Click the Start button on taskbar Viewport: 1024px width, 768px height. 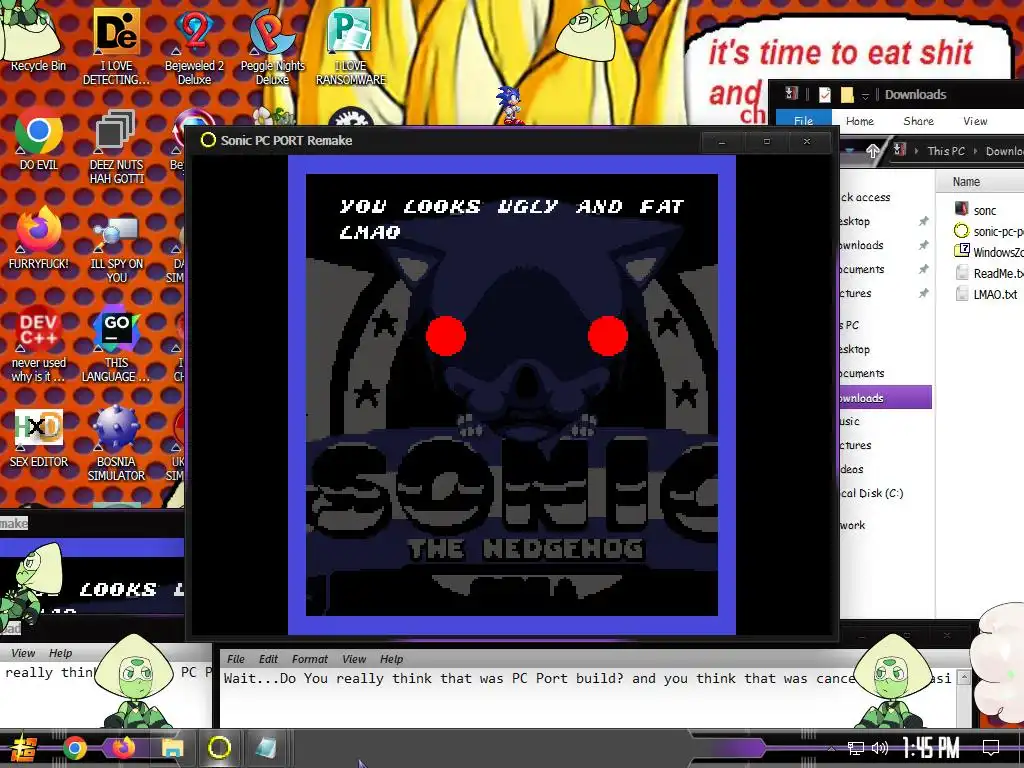click(x=23, y=748)
